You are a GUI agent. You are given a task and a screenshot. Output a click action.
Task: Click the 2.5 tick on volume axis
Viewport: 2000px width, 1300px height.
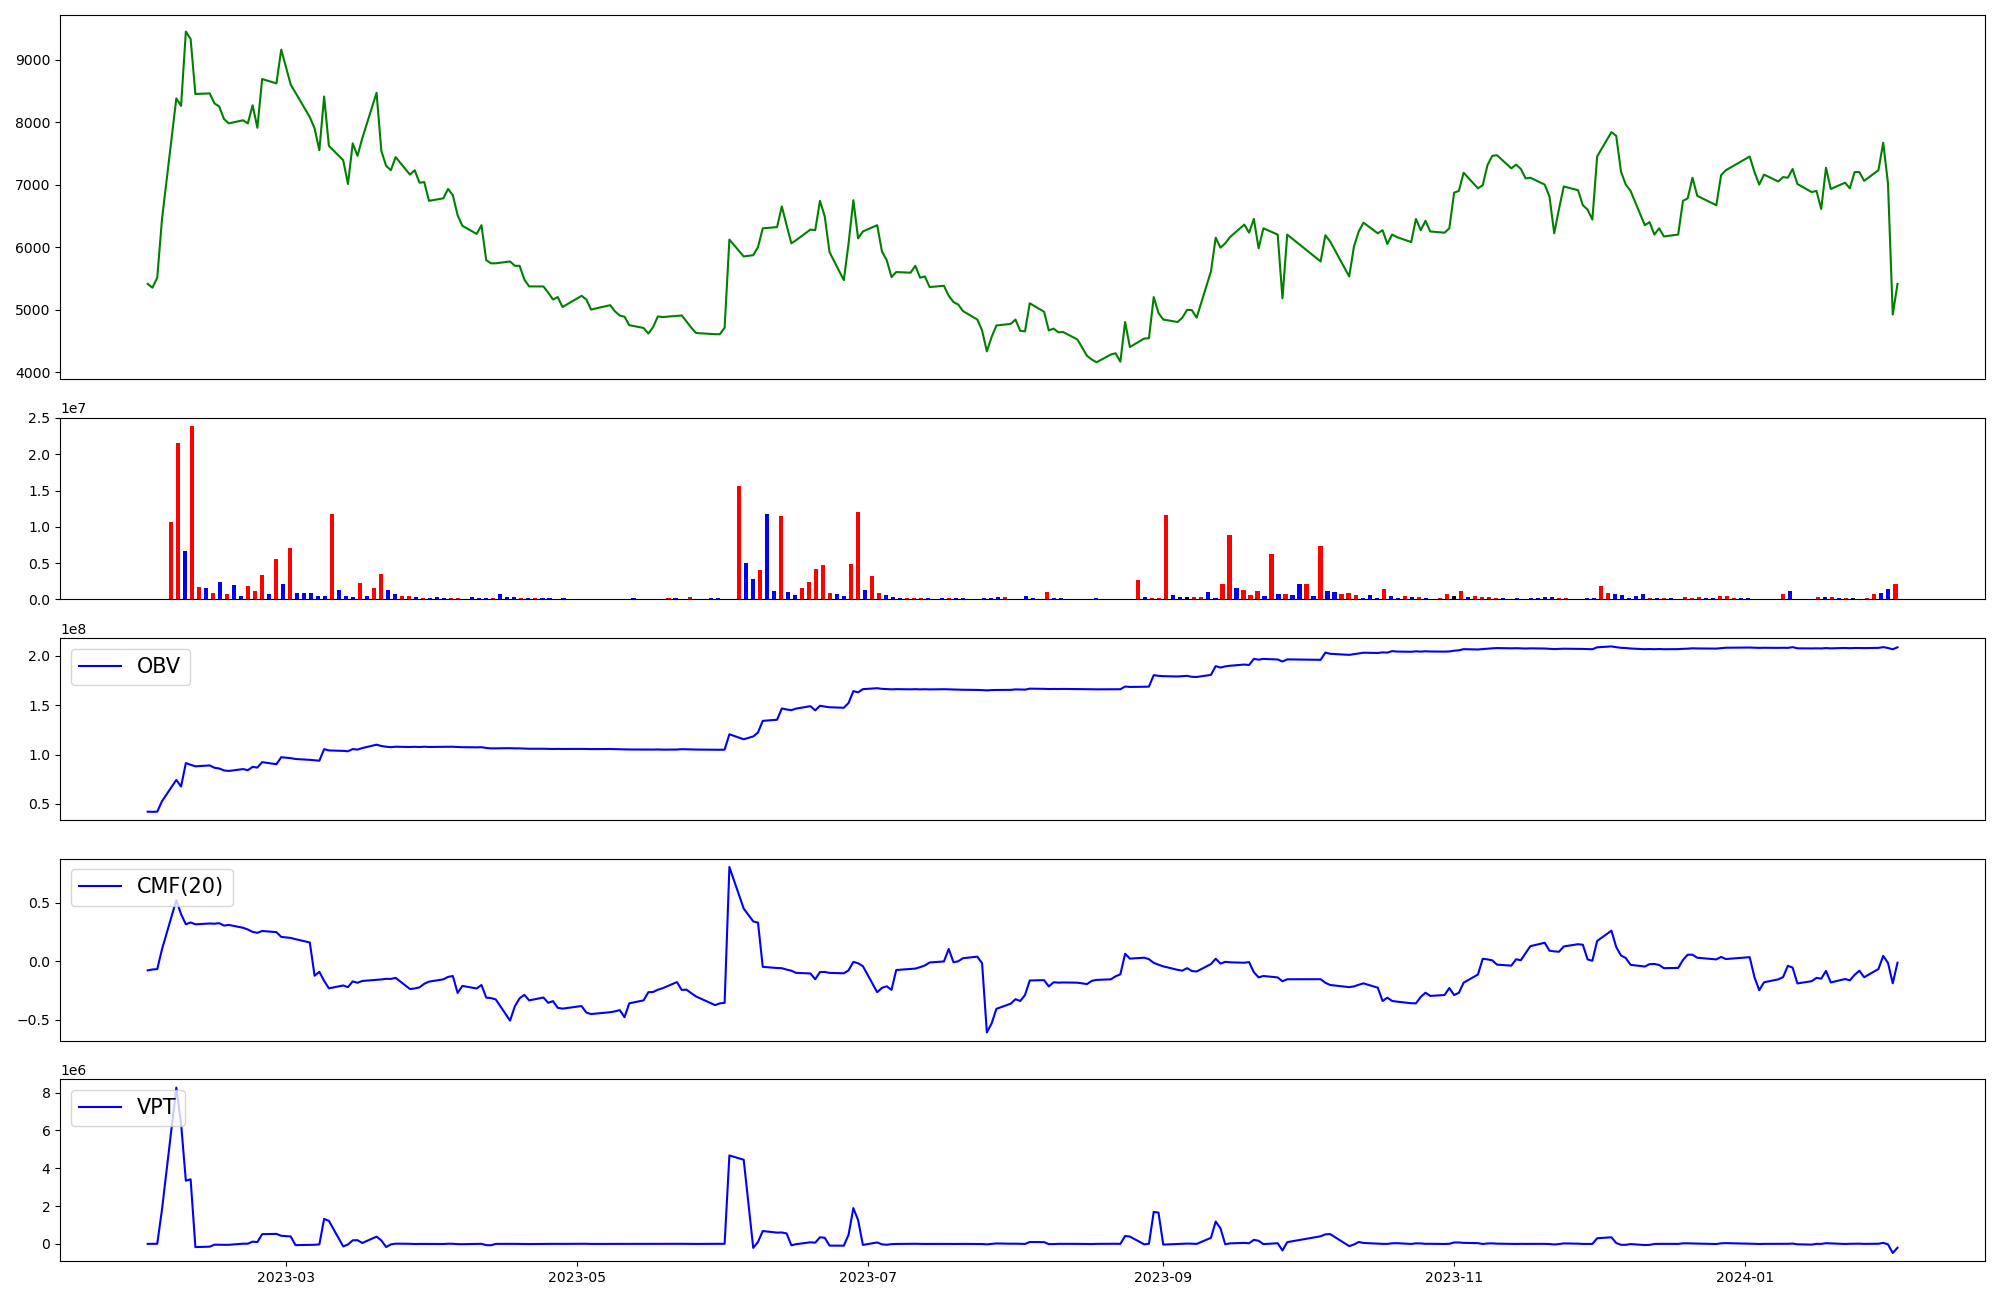click(39, 418)
